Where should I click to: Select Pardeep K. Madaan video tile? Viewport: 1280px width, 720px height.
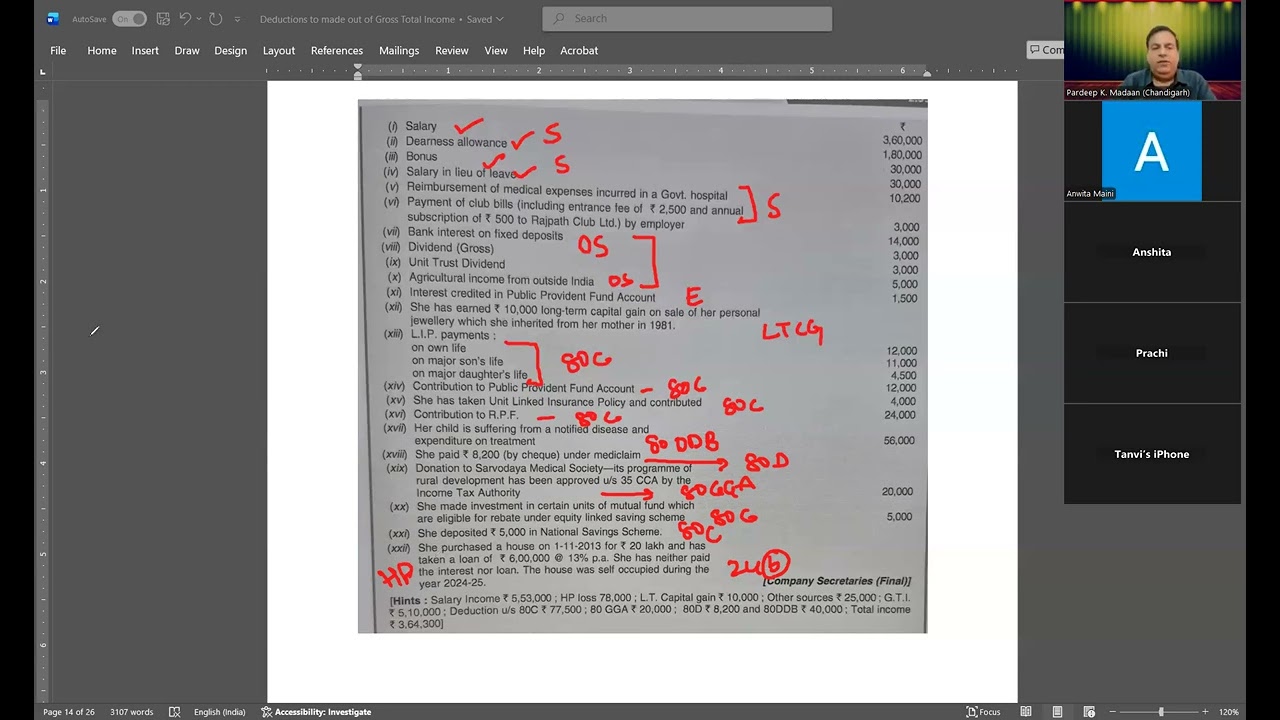pos(1152,50)
